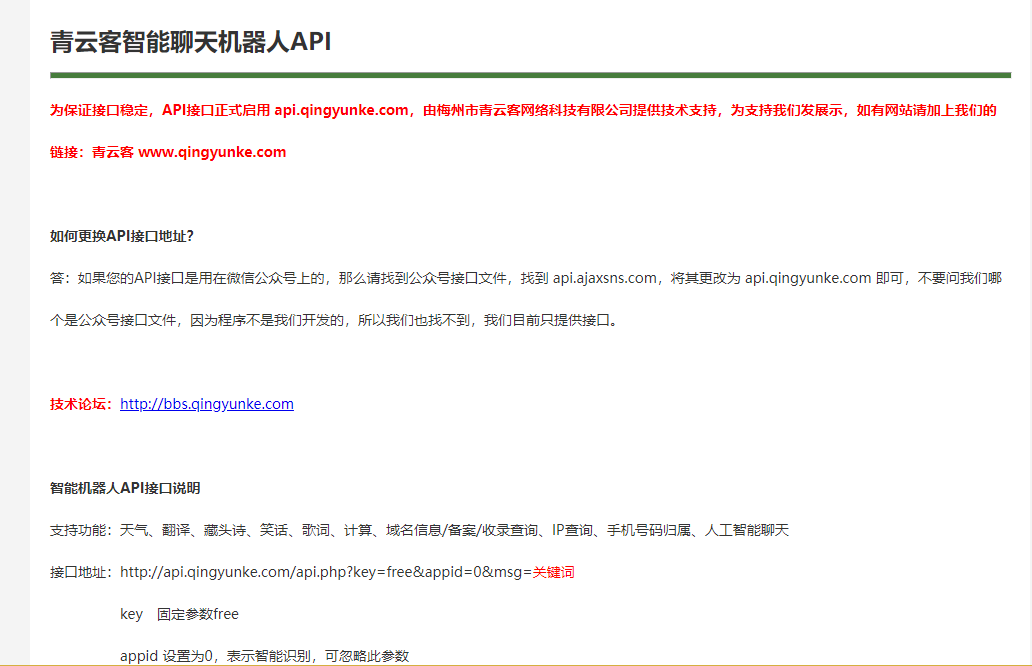Viewport: 1032px width, 666px height.
Task: Click the line appid 设置为0,表示智能识别
Action: coord(265,656)
